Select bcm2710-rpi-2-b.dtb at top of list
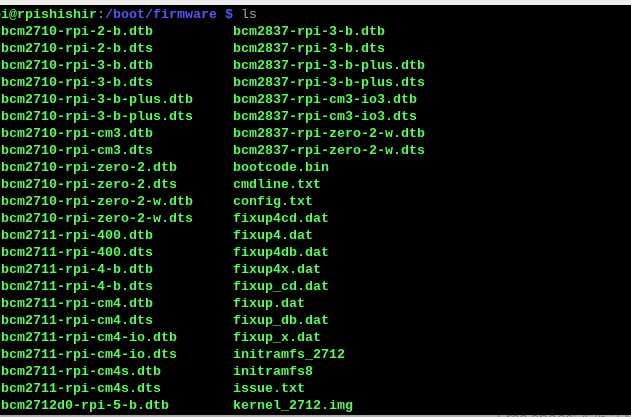Screen dimensions: 631x417 click(x=77, y=31)
